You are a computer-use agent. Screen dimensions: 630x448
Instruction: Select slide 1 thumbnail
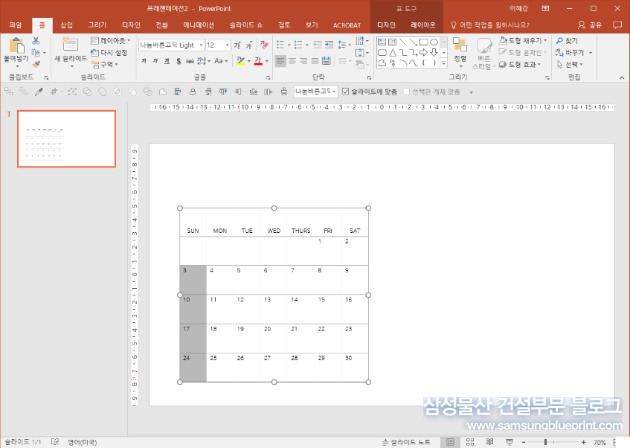point(66,139)
